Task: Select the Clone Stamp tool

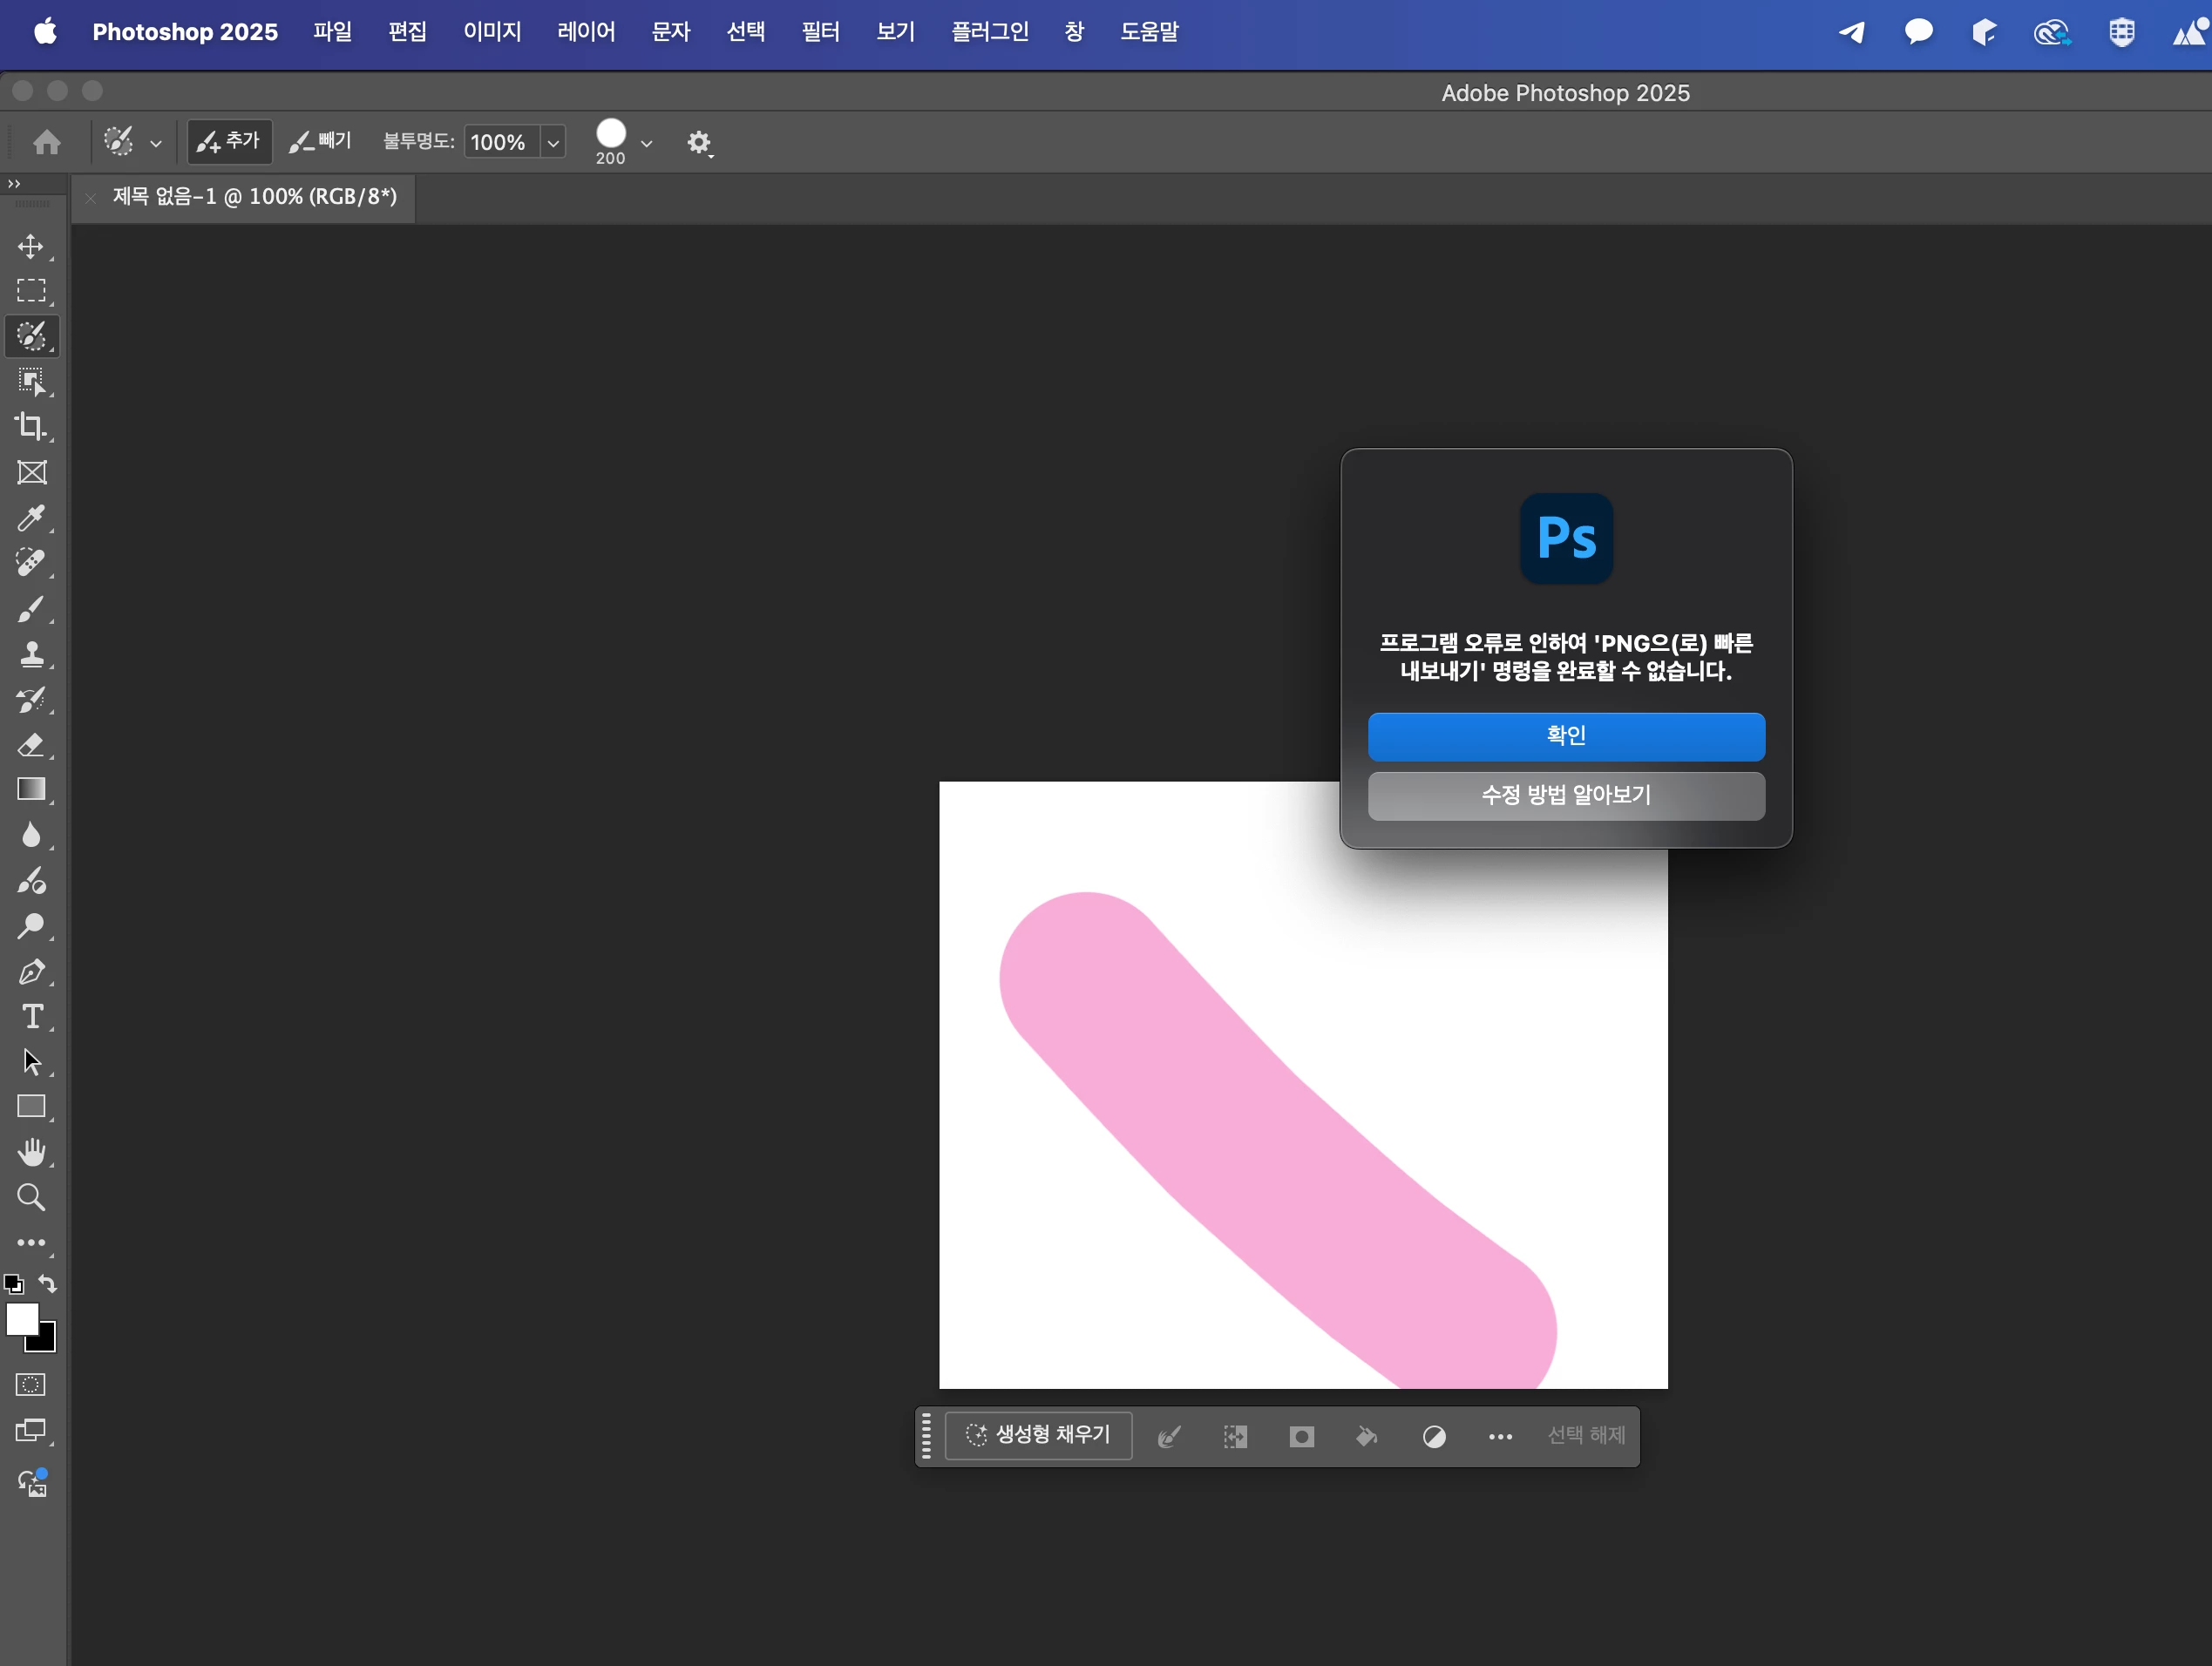Action: 31,654
